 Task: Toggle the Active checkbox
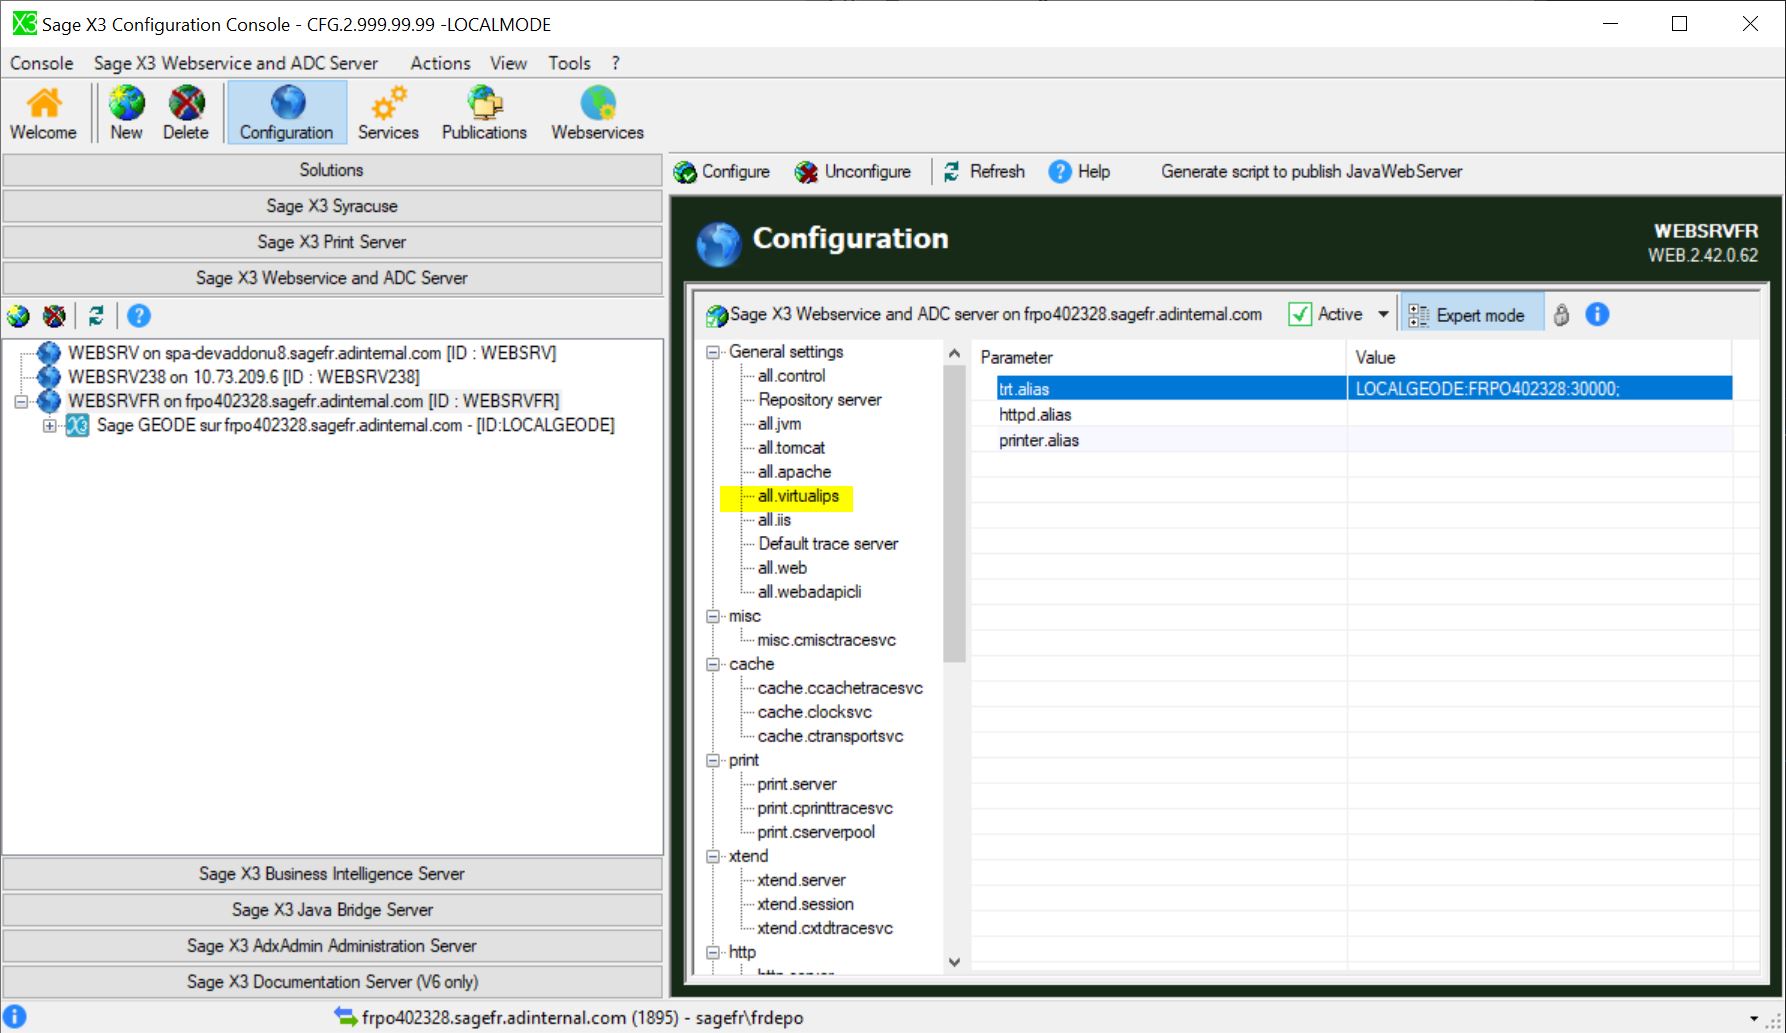(x=1300, y=315)
